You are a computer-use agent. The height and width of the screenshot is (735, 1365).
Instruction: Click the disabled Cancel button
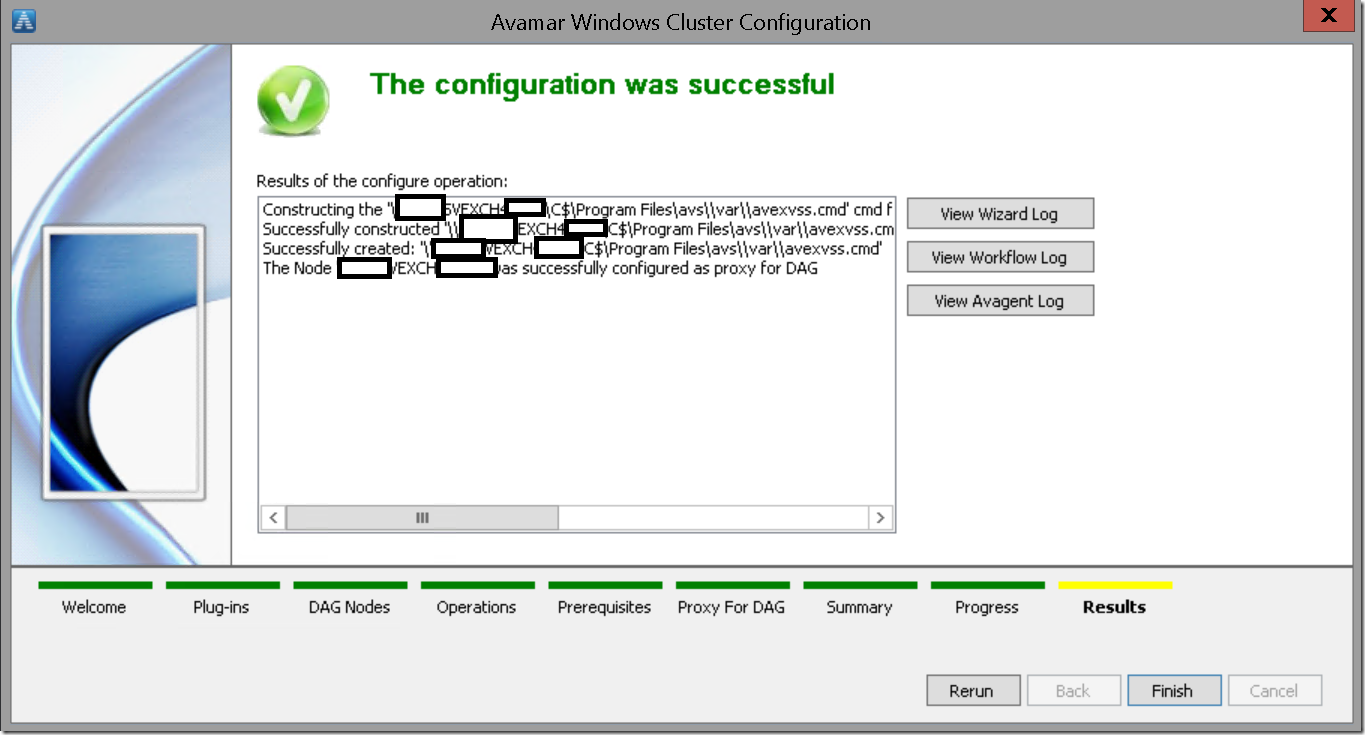[x=1274, y=691]
